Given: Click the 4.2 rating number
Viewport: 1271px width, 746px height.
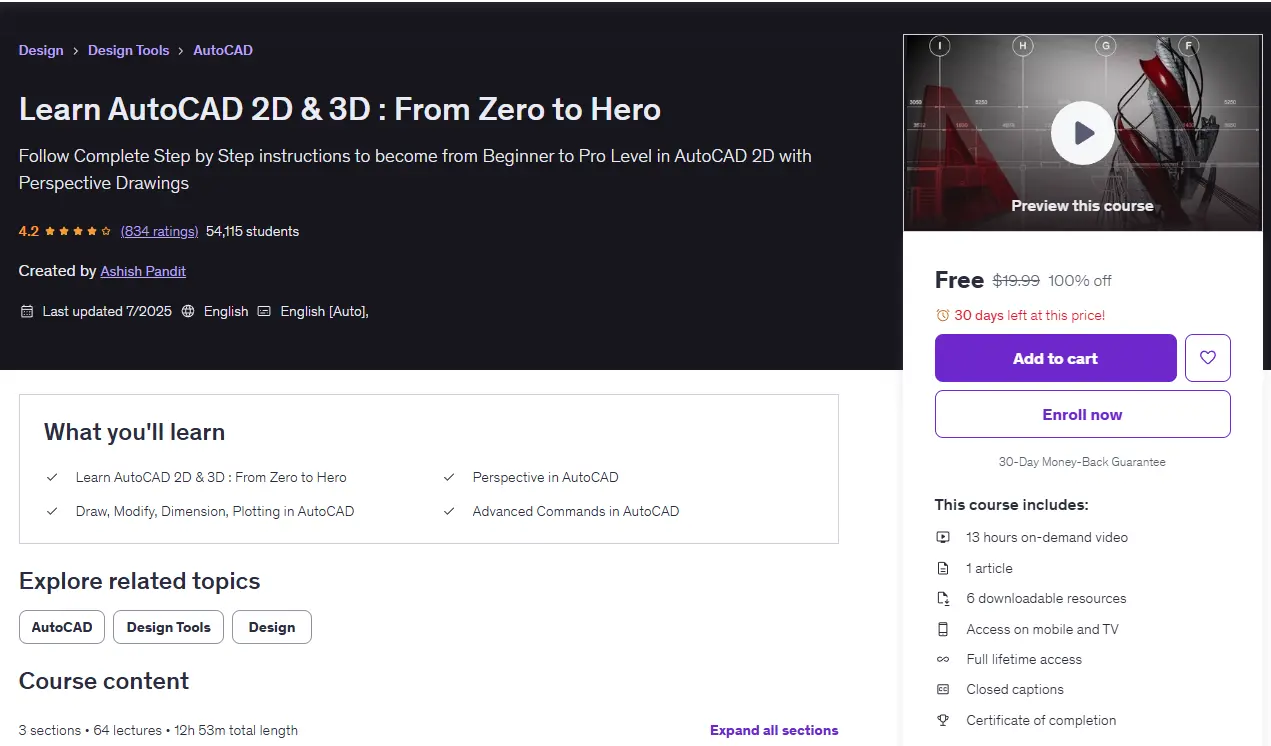Looking at the screenshot, I should 29,231.
